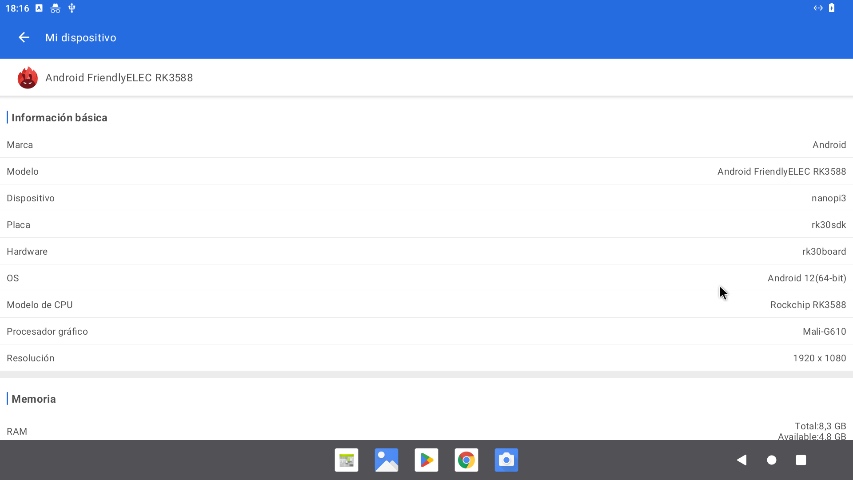Open the Camera app in the taskbar
Viewport: 853px width, 480px height.
506,460
